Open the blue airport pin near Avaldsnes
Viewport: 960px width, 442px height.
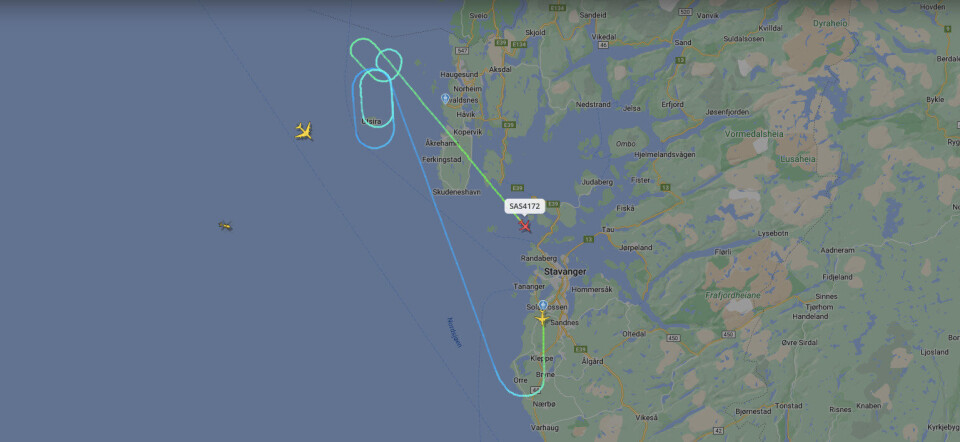coord(445,98)
